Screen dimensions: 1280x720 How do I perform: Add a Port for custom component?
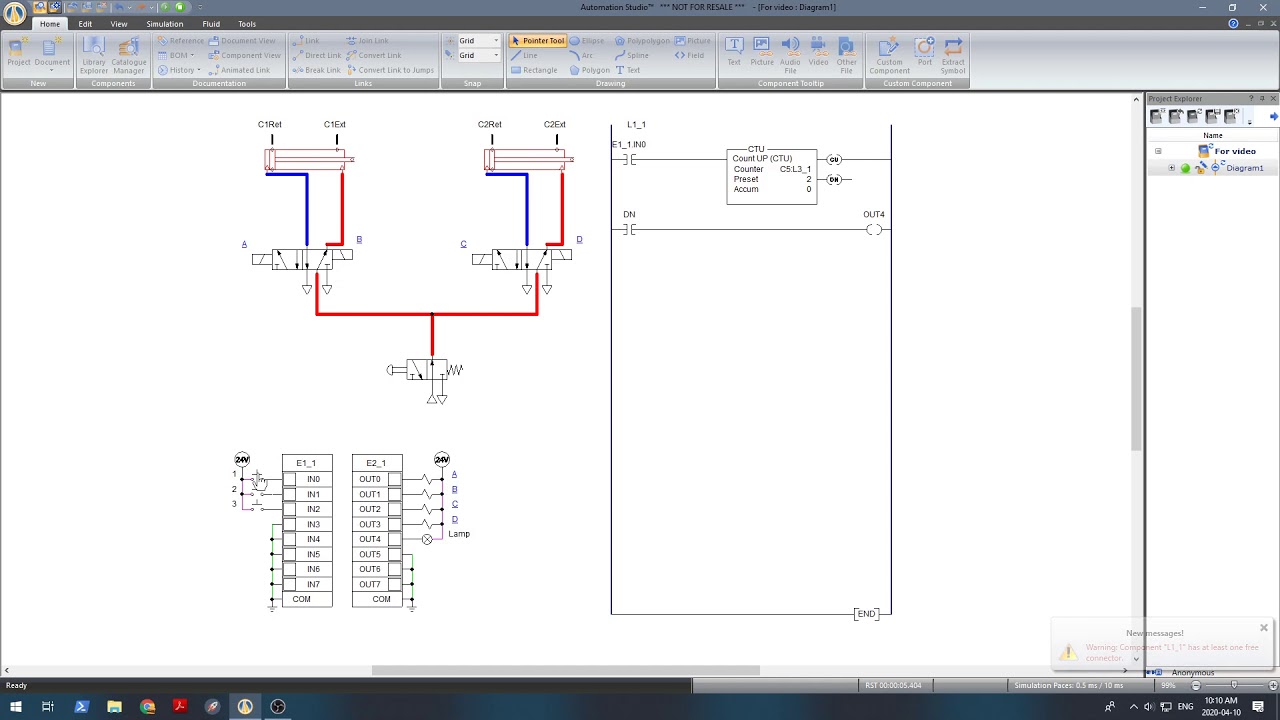point(925,52)
